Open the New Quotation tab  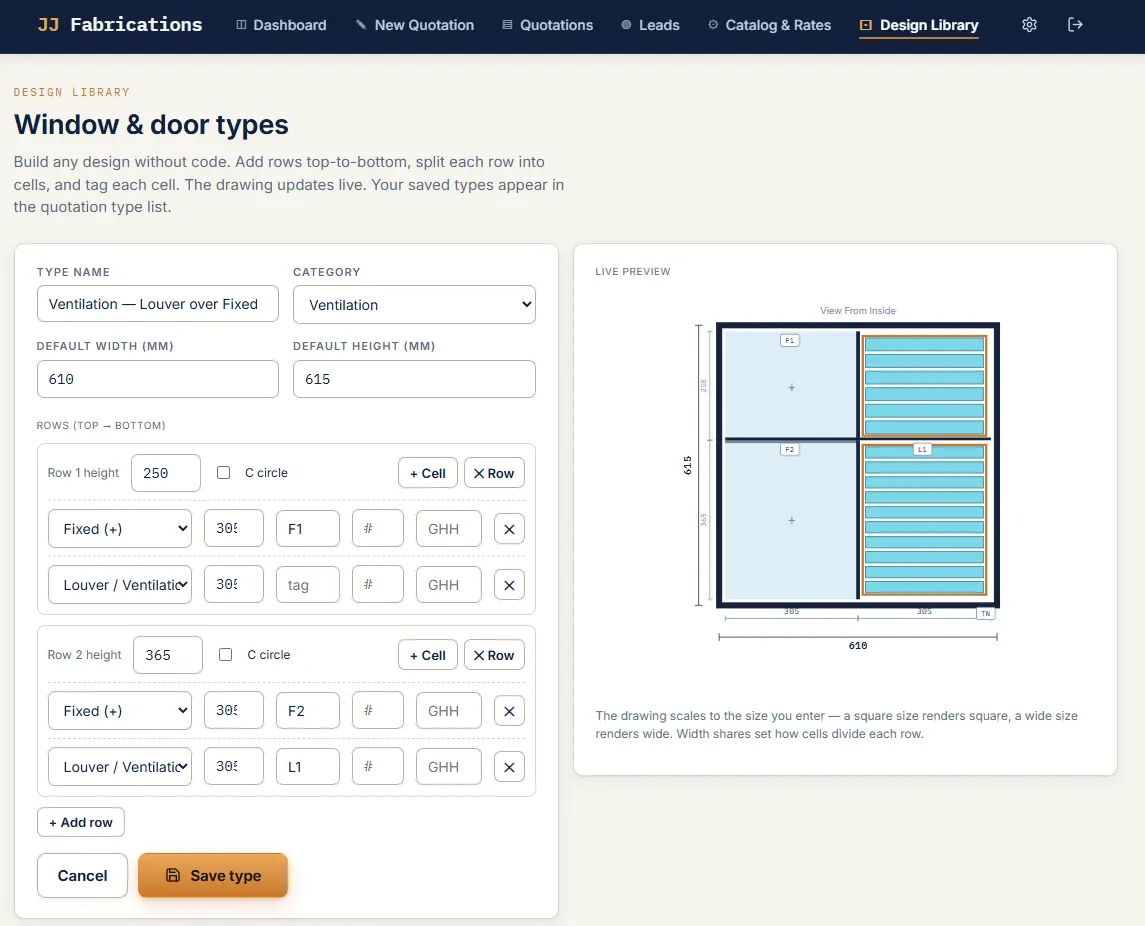click(415, 25)
